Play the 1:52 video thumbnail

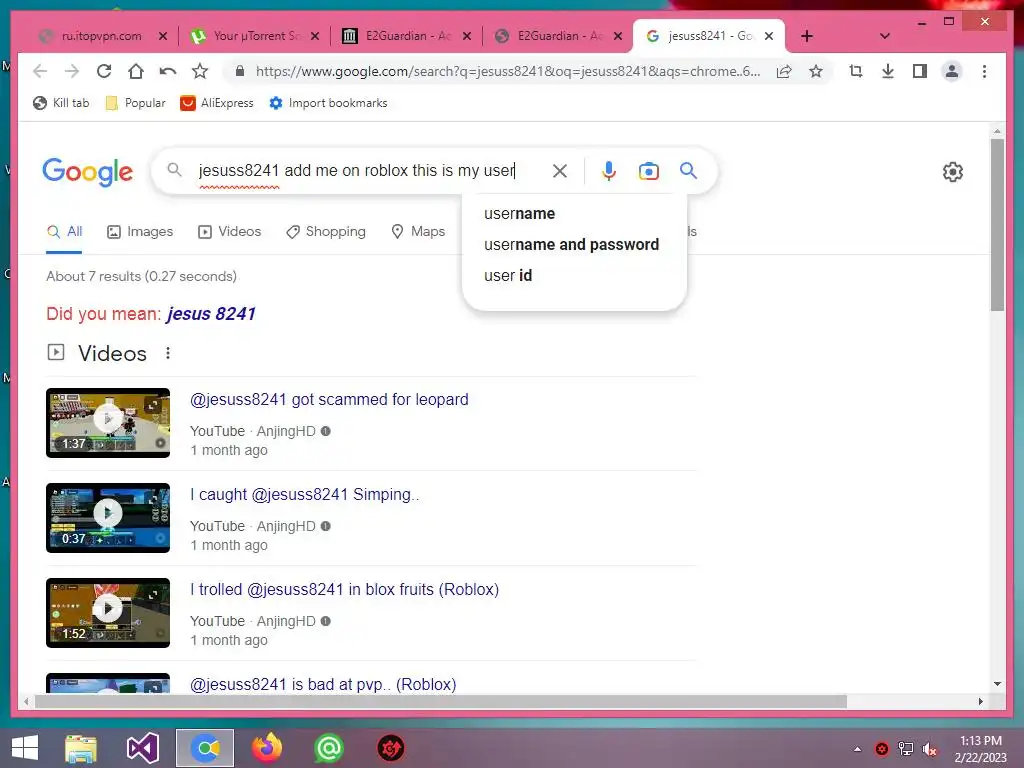pos(108,613)
